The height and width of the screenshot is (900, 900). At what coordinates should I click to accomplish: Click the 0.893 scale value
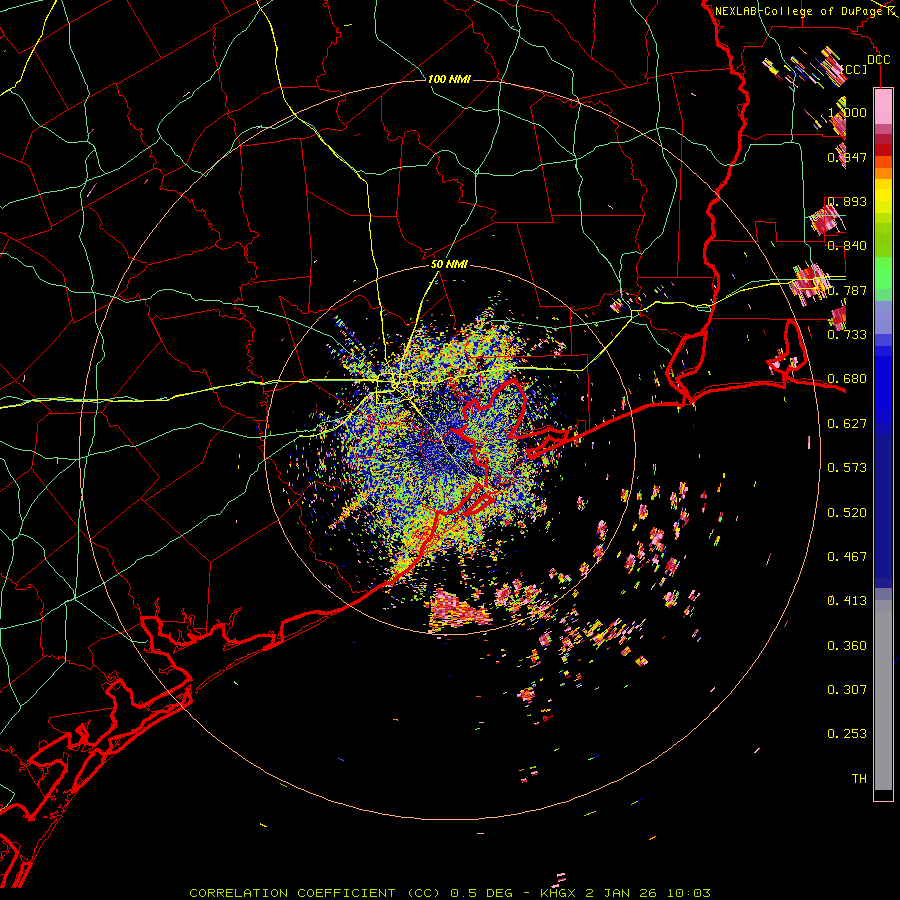point(847,201)
